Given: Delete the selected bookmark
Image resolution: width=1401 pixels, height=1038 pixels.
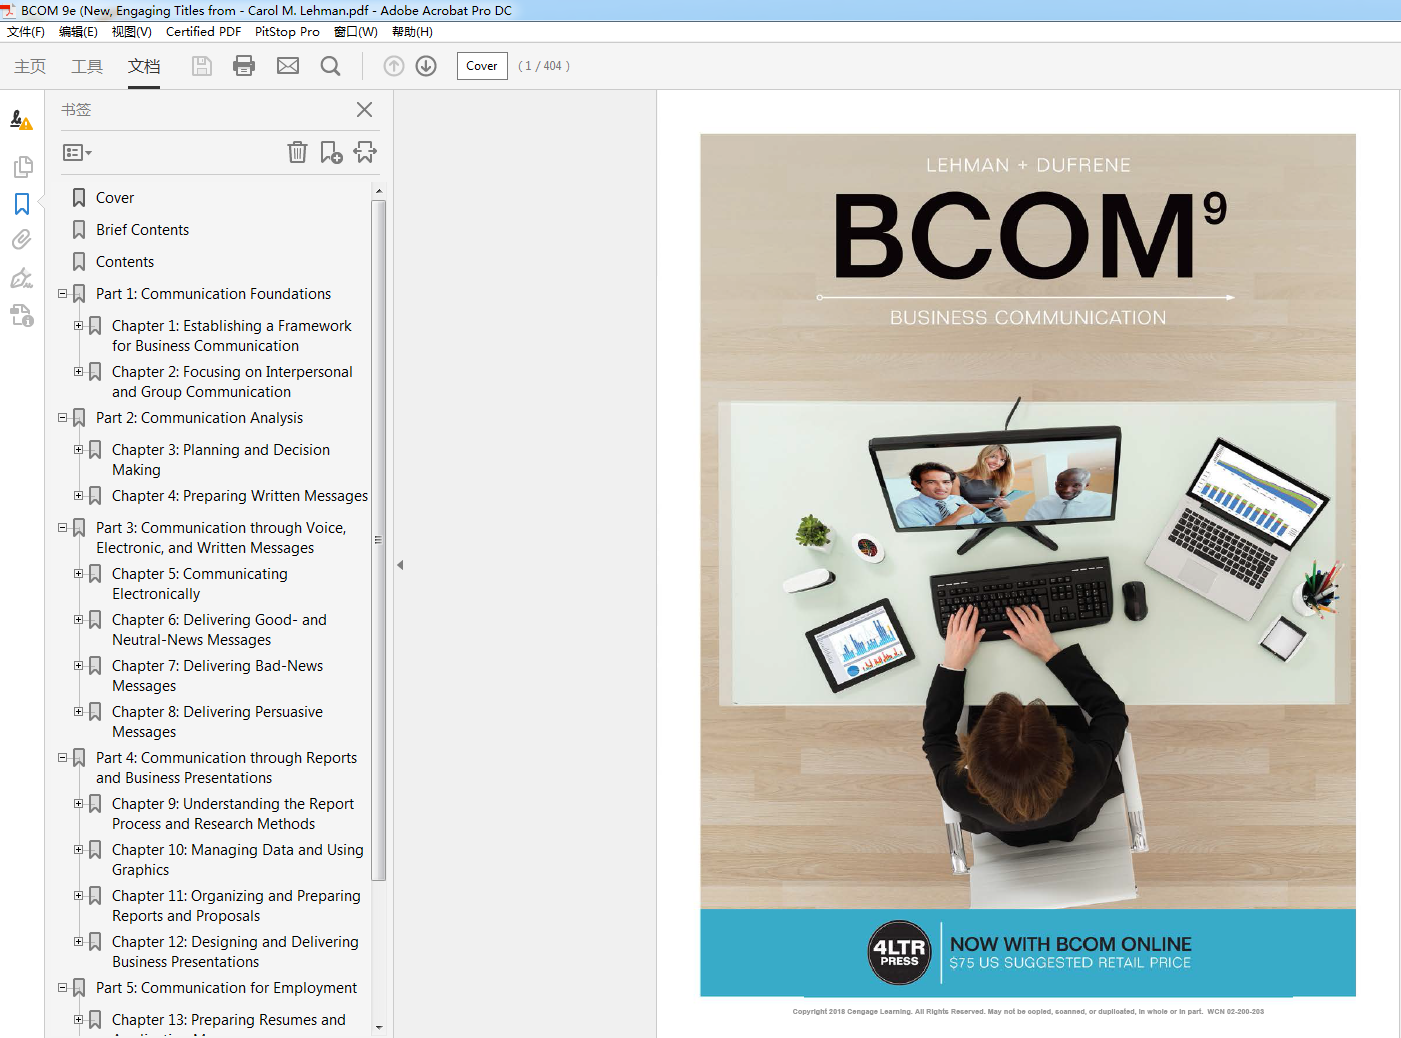Looking at the screenshot, I should pyautogui.click(x=297, y=152).
